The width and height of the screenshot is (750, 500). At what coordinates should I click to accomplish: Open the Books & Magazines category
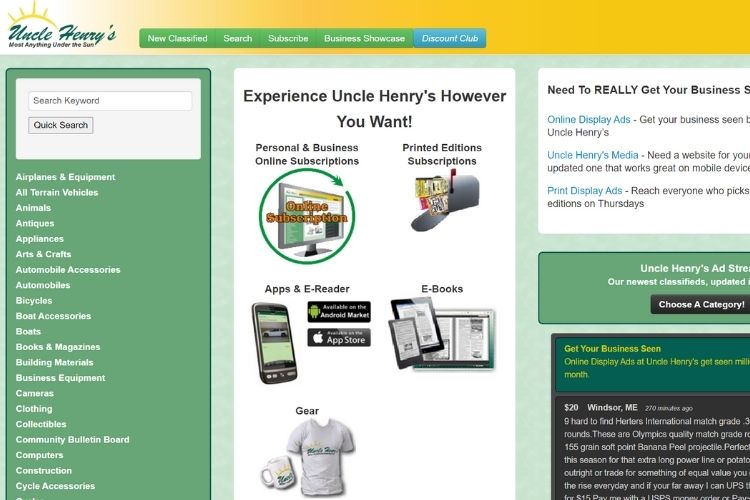(x=58, y=347)
